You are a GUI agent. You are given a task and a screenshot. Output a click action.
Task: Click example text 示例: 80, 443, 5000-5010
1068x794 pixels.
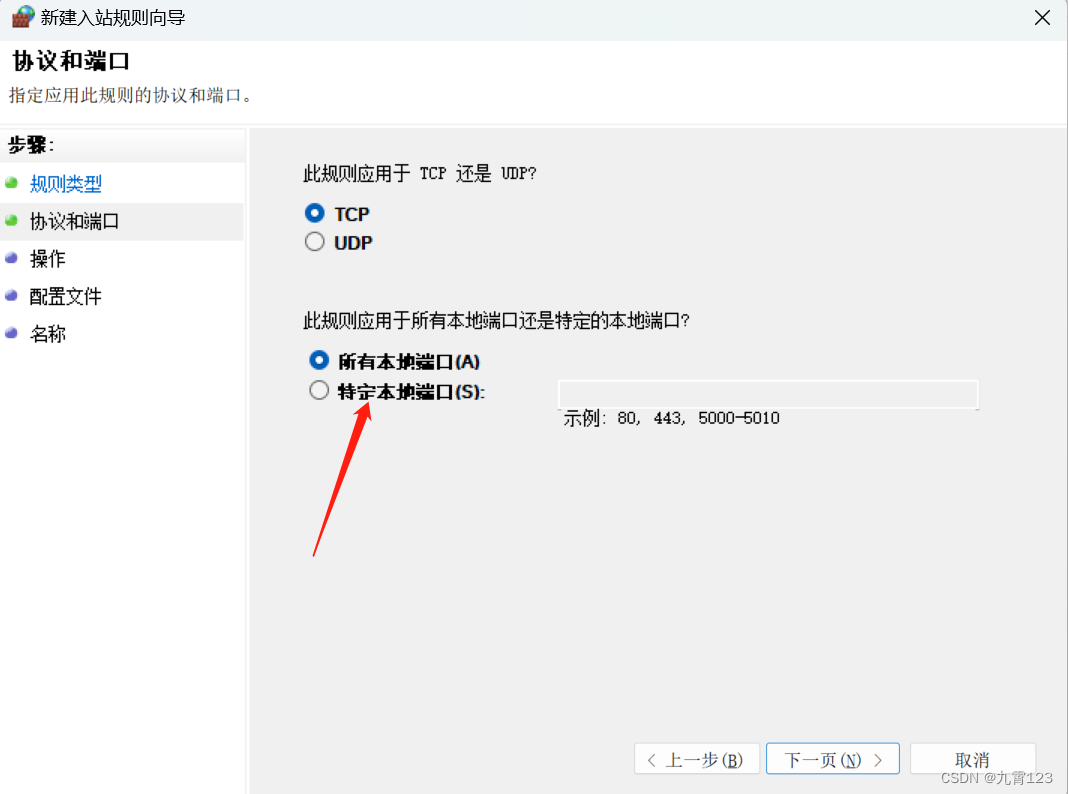(671, 418)
